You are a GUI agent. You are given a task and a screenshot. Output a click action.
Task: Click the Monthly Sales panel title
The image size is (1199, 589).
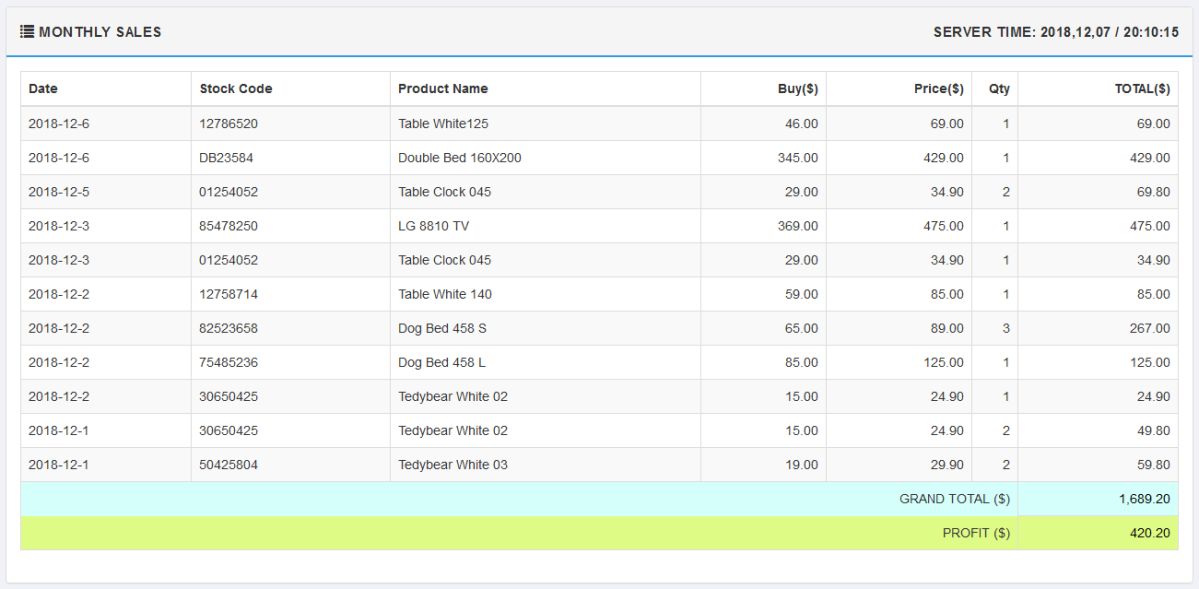point(100,32)
